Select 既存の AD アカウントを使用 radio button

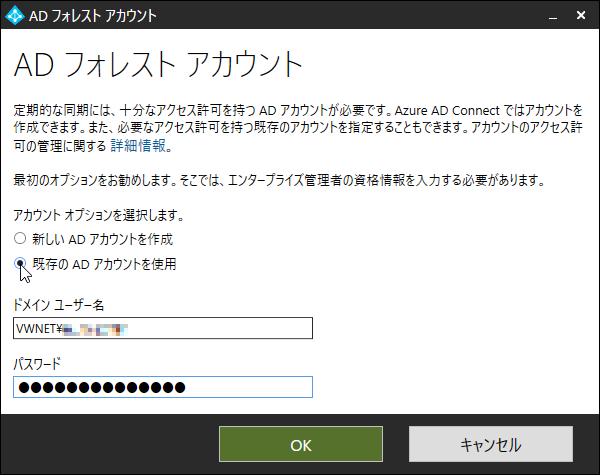pos(20,263)
